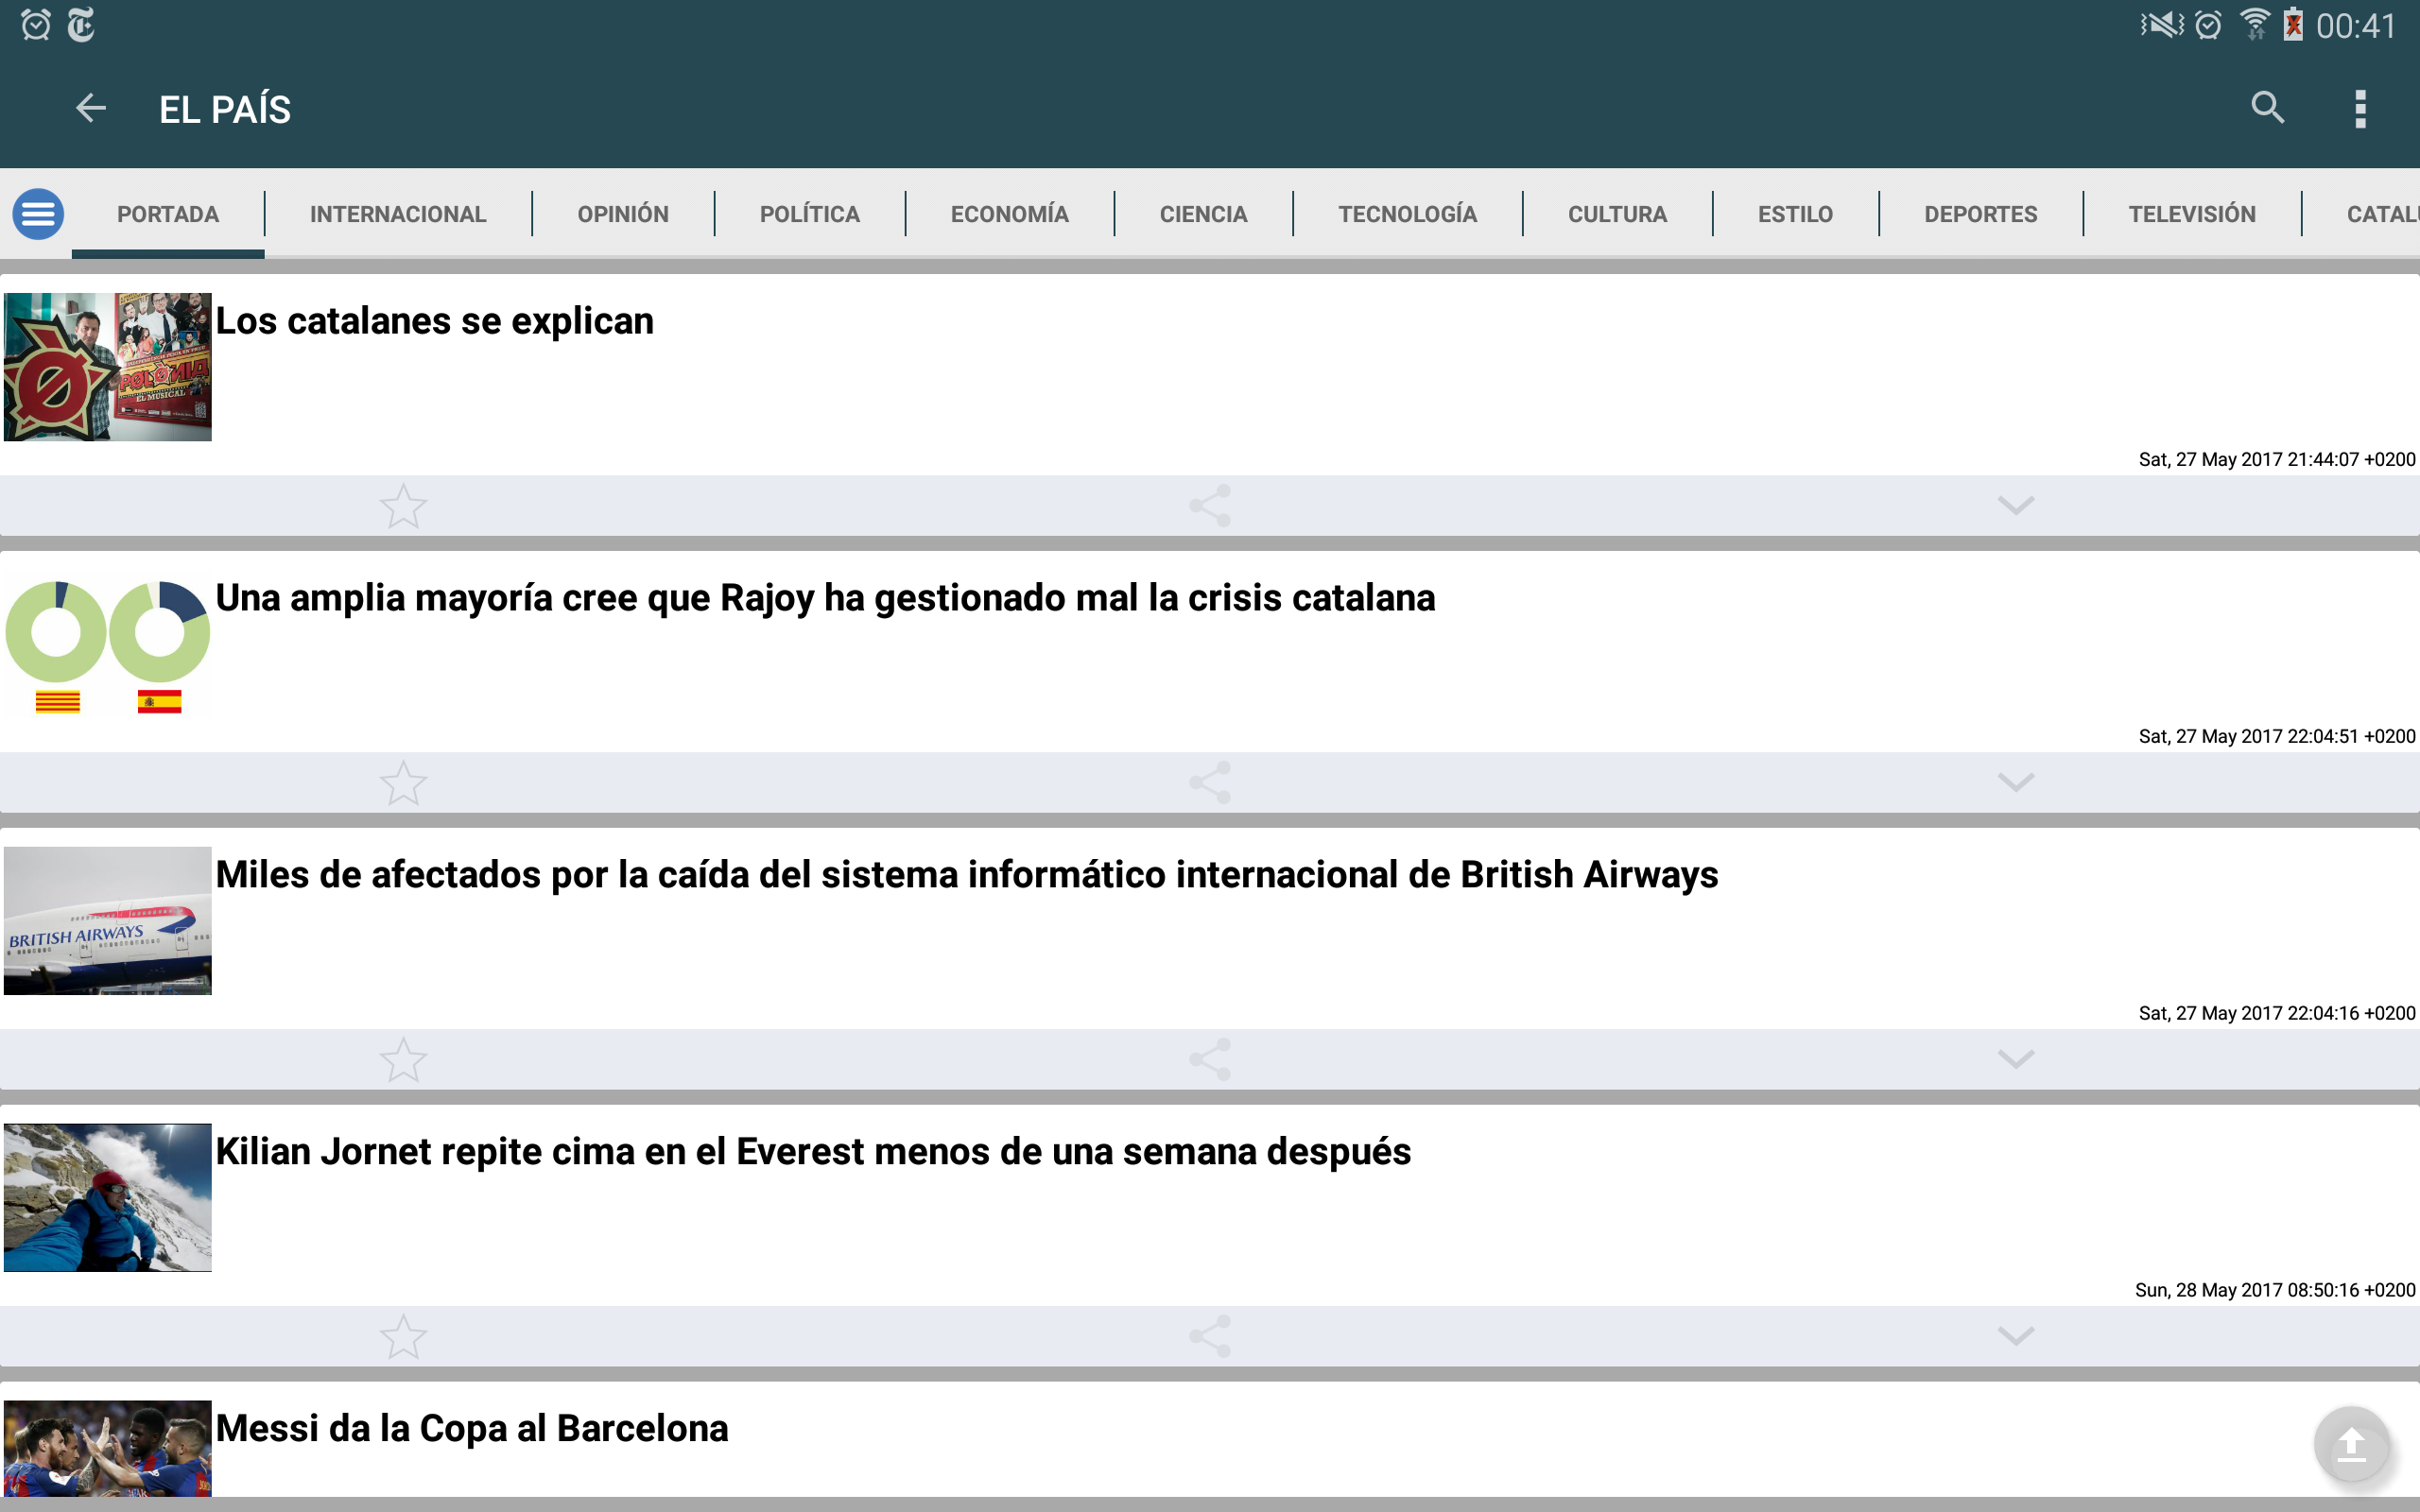Open the search magnifier icon
The height and width of the screenshot is (1512, 2420).
coord(2267,108)
